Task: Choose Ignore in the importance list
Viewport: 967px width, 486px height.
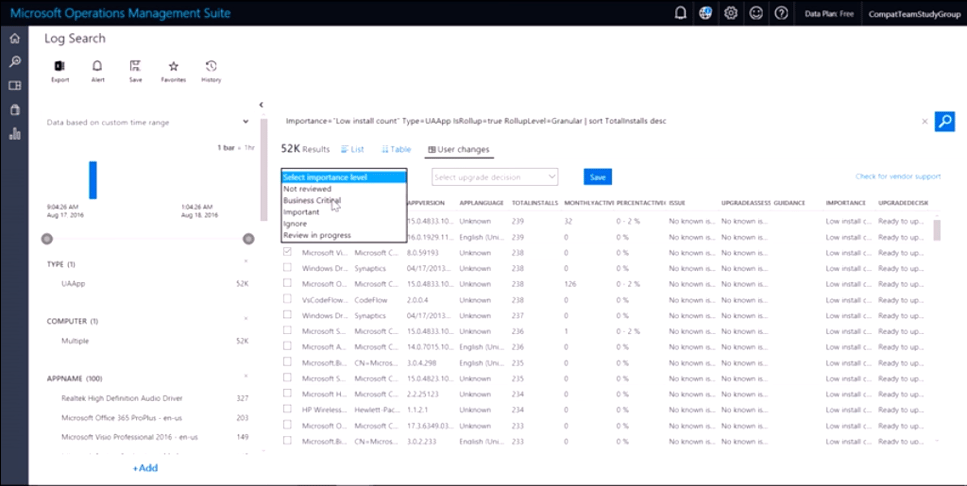Action: point(344,224)
